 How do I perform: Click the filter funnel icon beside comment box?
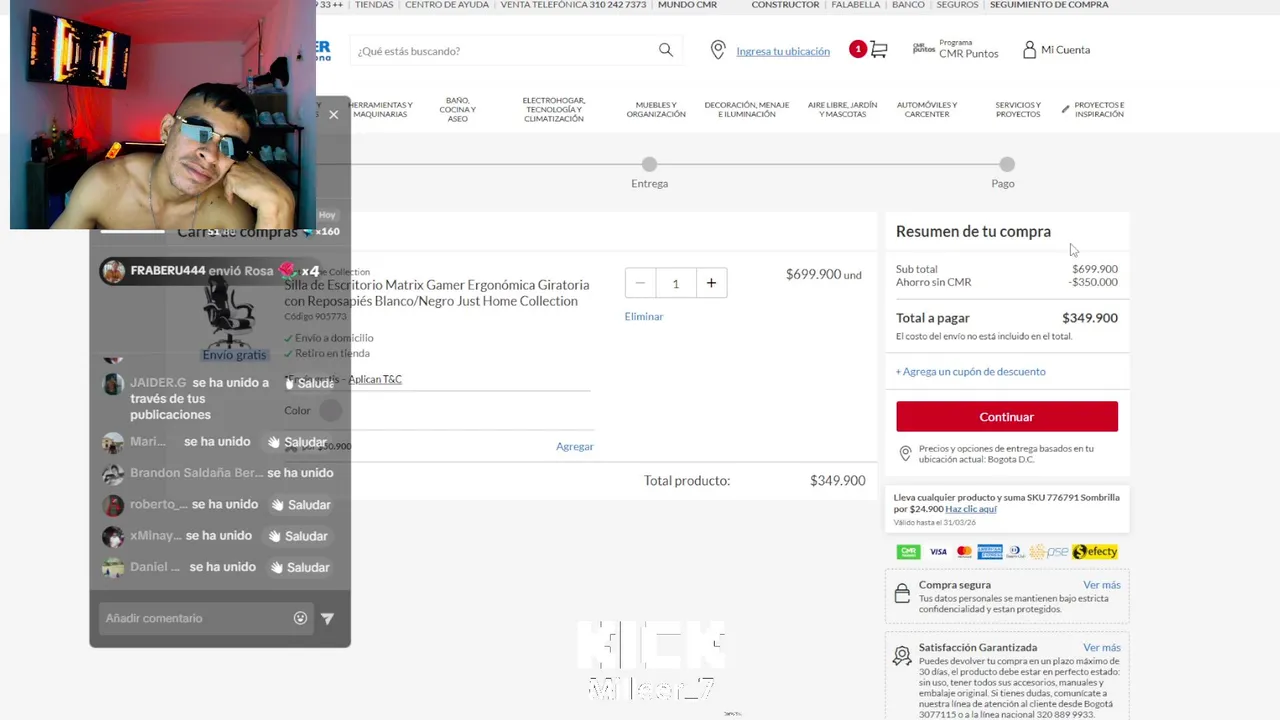pos(327,619)
